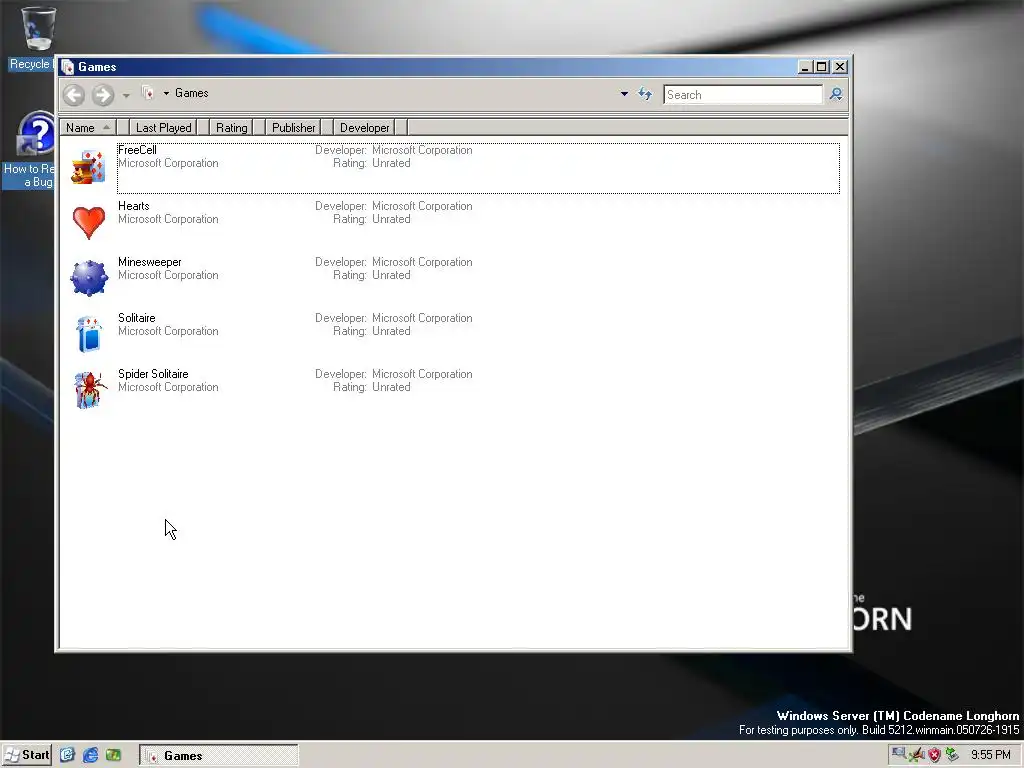Select the Hearts game icon
This screenshot has height=768, width=1024.
pyautogui.click(x=88, y=223)
